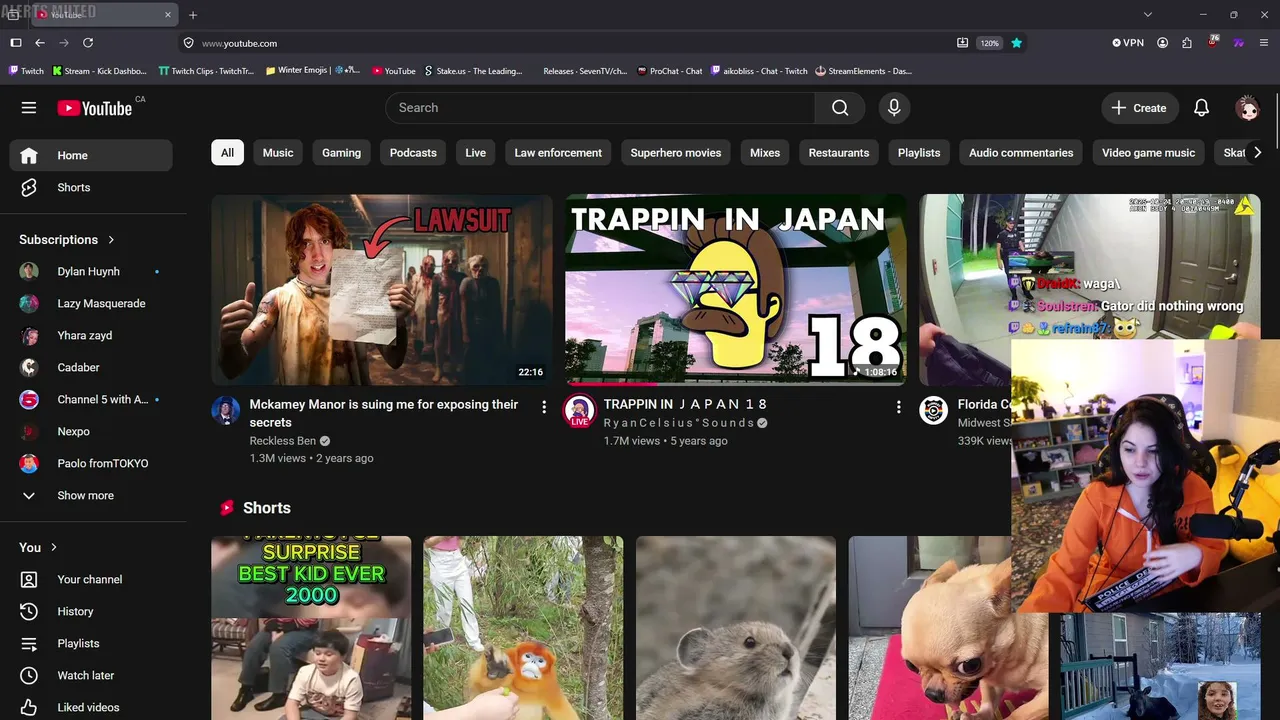
Task: Open Playlists in the You section
Action: point(91,643)
